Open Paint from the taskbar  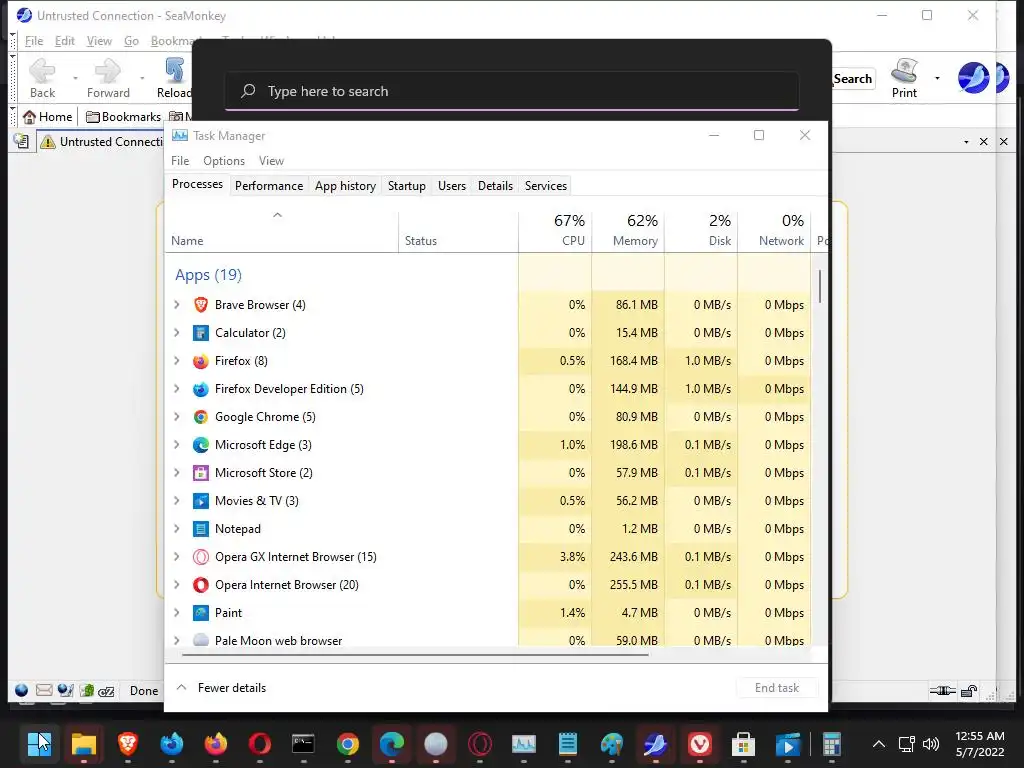coord(612,743)
